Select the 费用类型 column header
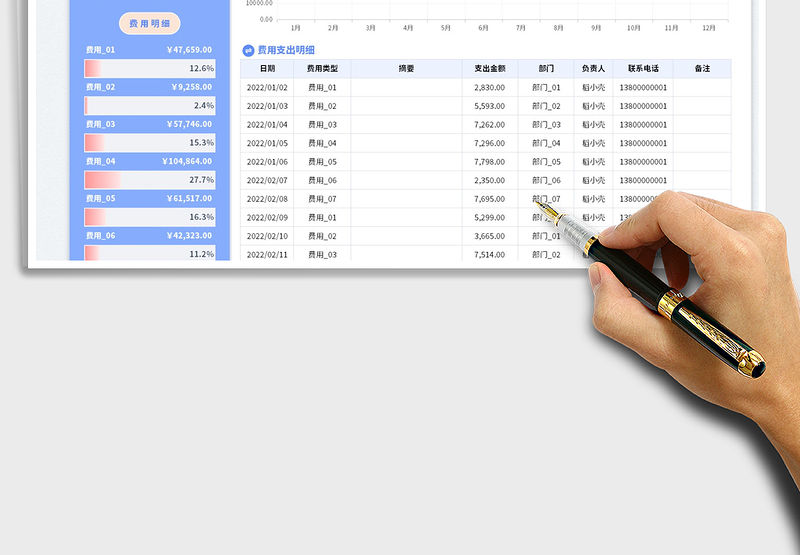The image size is (800, 555). [322, 69]
